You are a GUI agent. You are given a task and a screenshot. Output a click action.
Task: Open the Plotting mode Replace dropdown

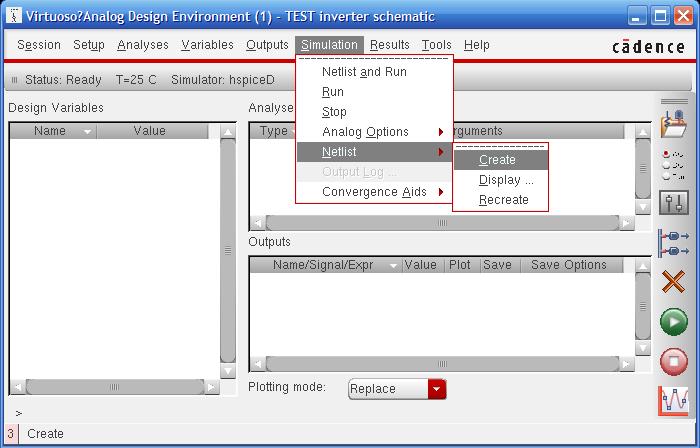click(436, 389)
